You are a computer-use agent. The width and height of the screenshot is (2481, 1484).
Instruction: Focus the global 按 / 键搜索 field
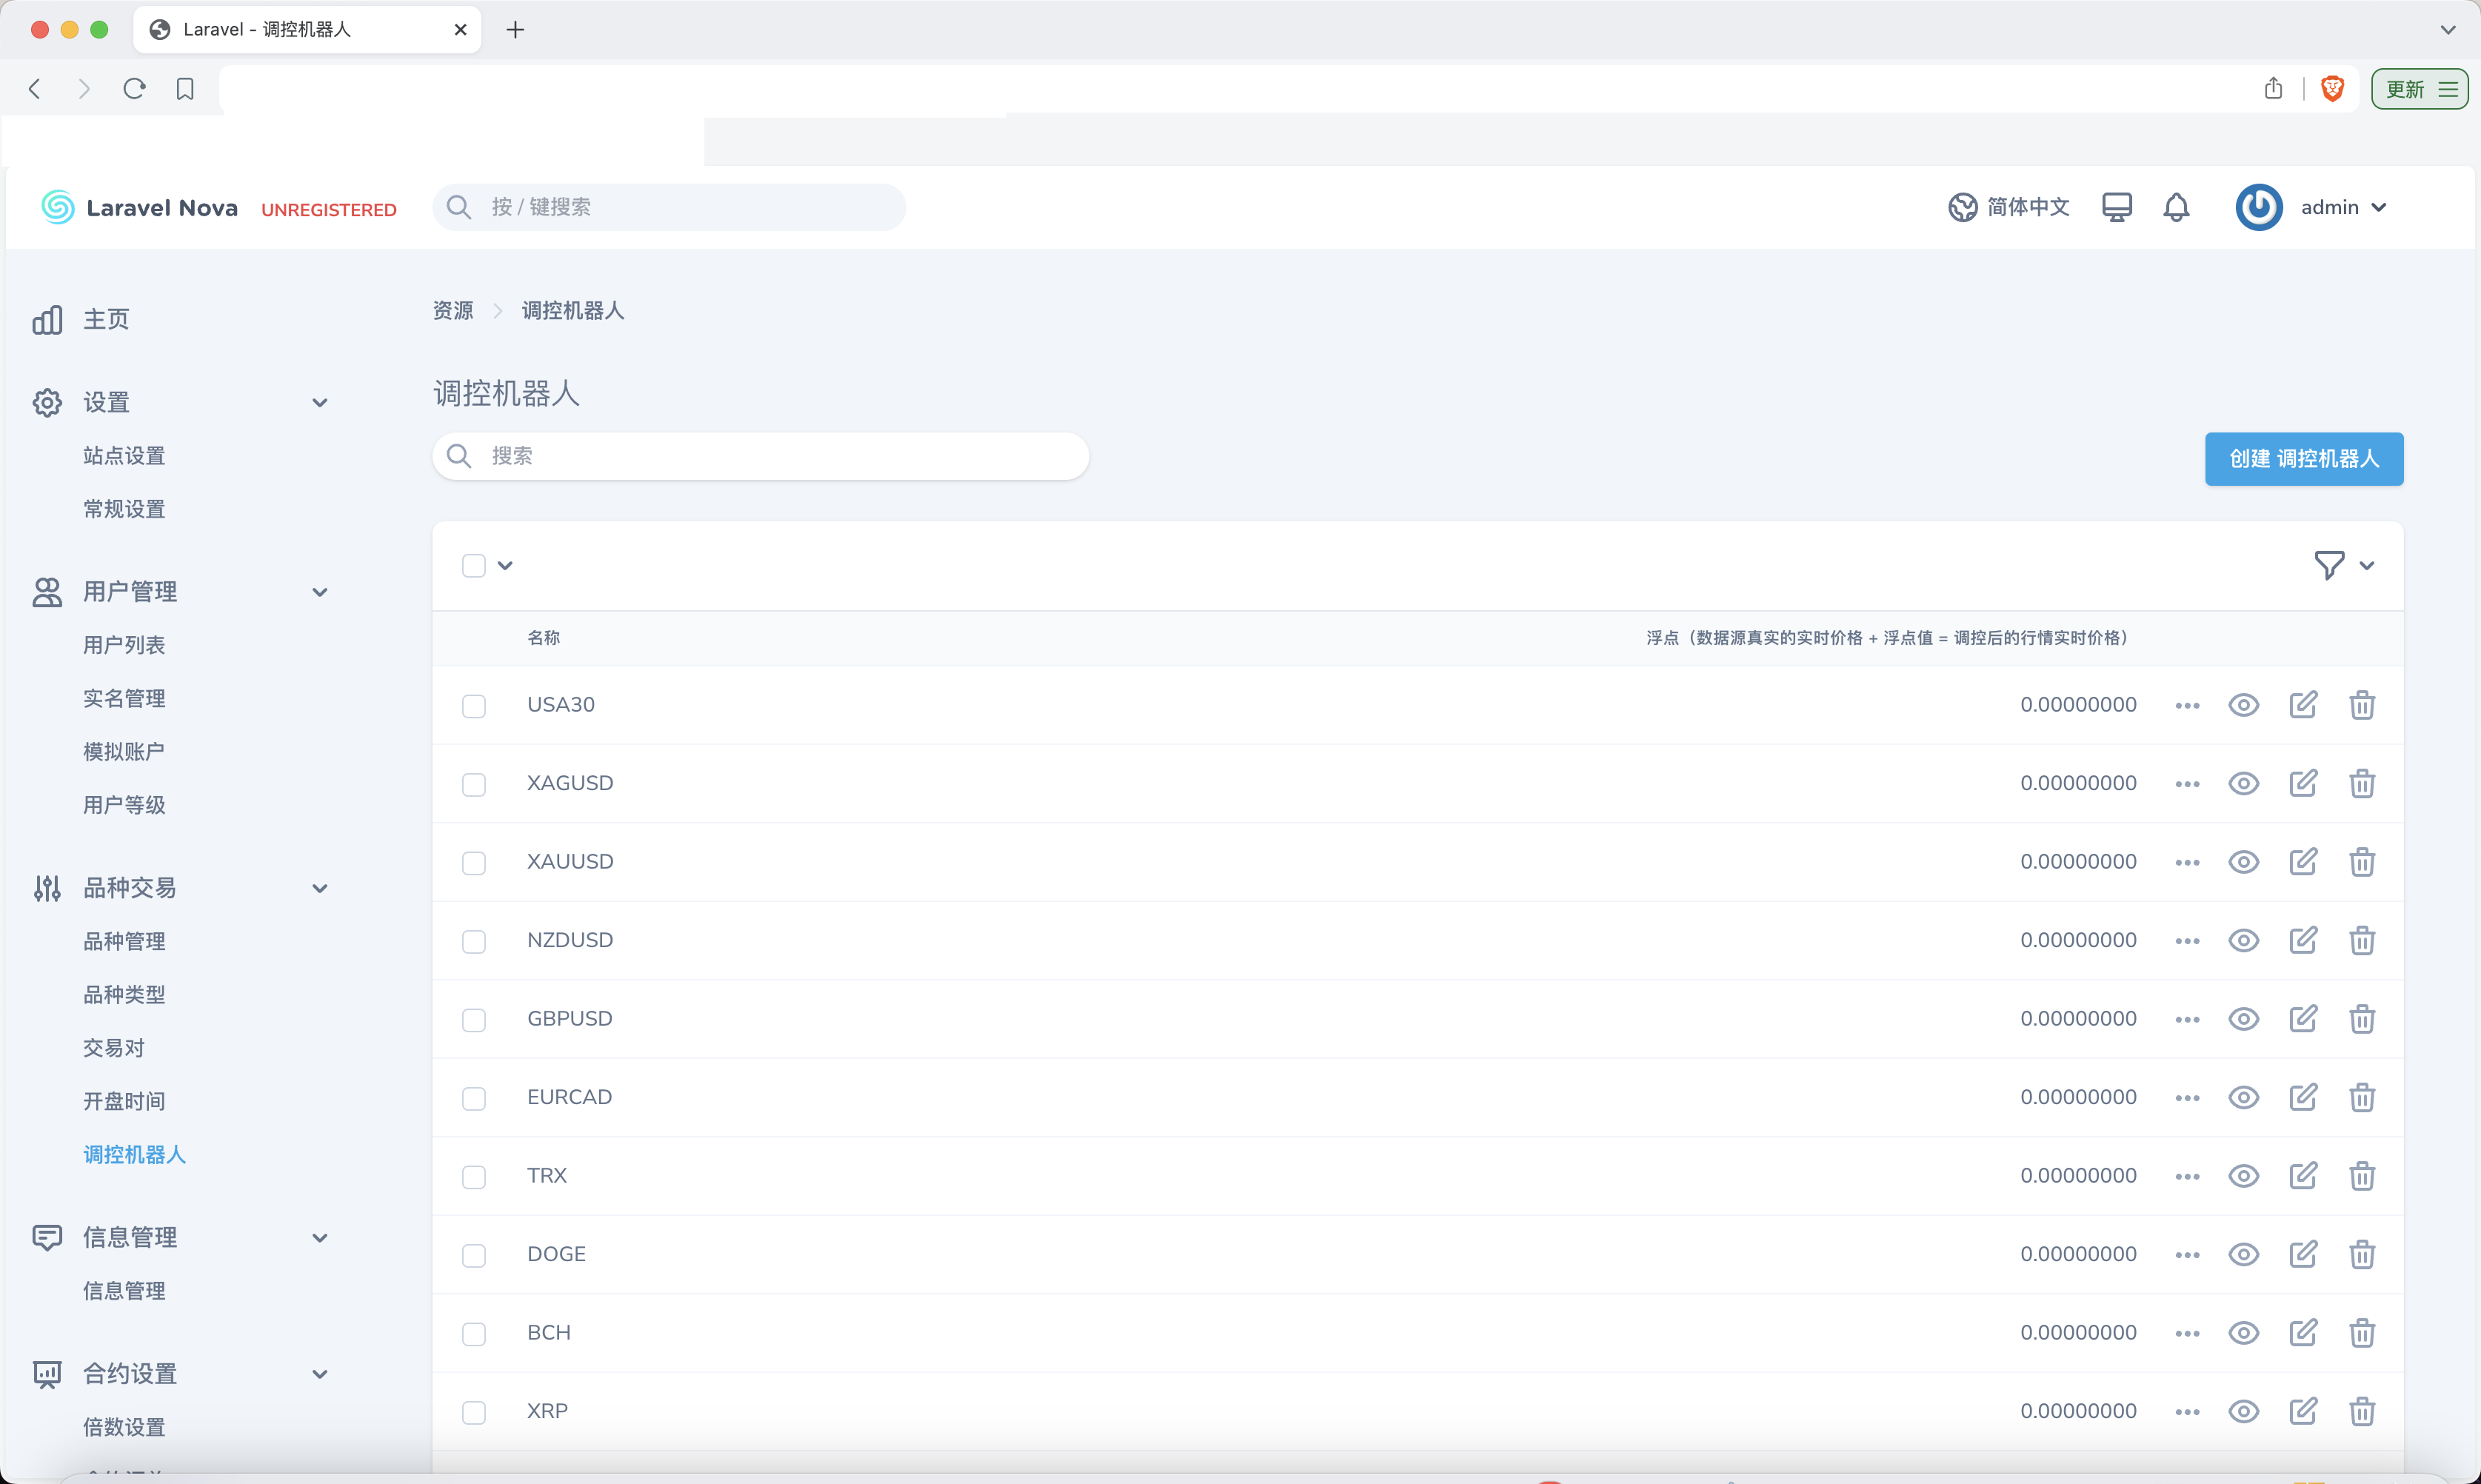(x=669, y=207)
